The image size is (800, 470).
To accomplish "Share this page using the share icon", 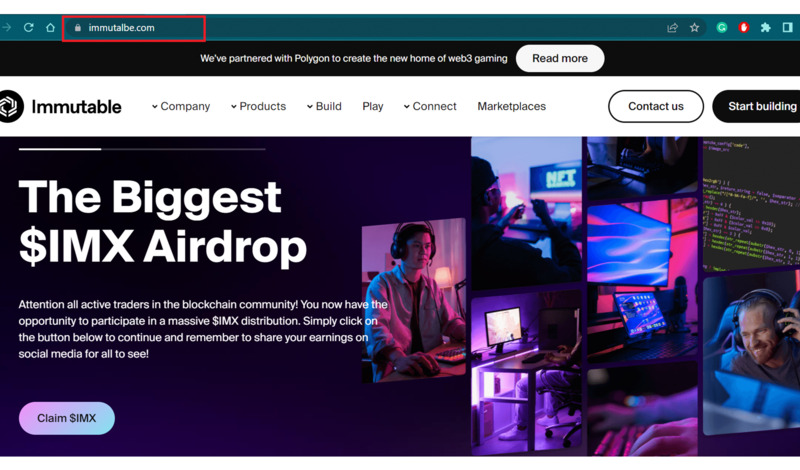I will point(672,28).
